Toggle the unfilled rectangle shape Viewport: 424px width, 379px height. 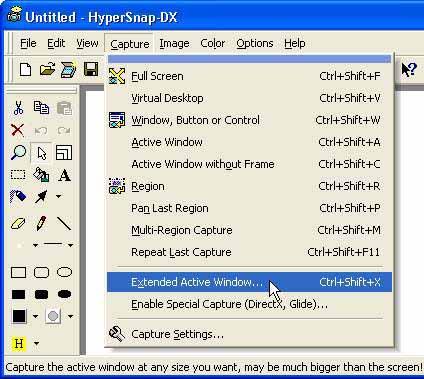pyautogui.click(x=18, y=272)
